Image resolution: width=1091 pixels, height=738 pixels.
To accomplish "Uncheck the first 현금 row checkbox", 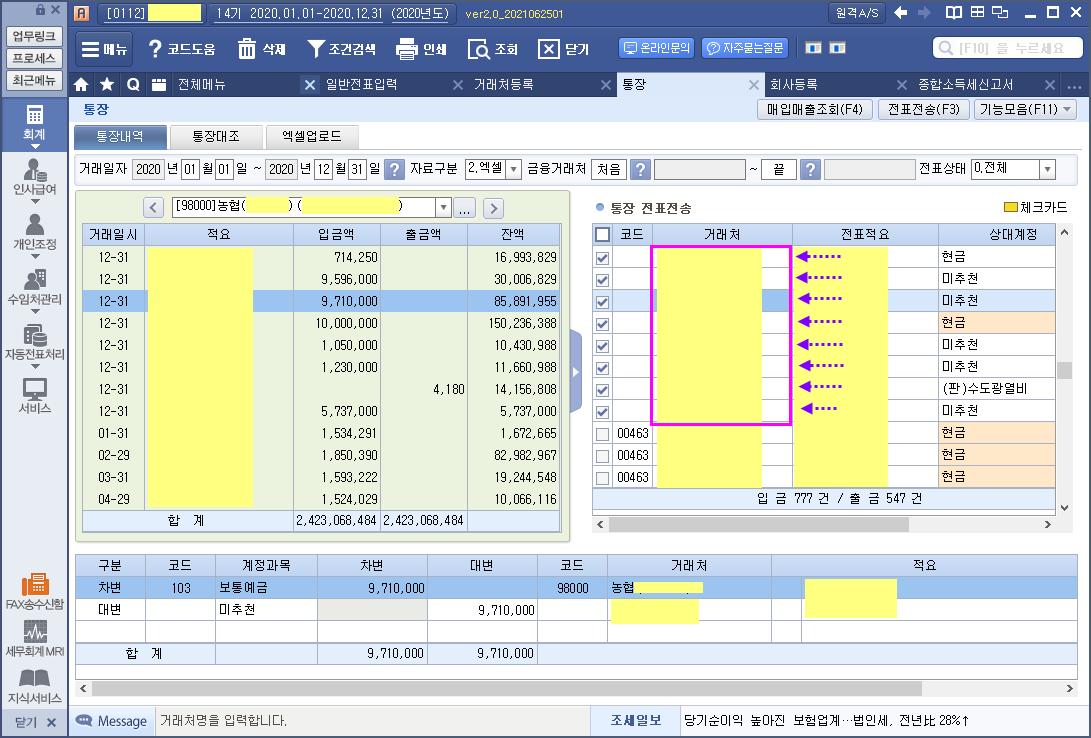I will [x=602, y=257].
